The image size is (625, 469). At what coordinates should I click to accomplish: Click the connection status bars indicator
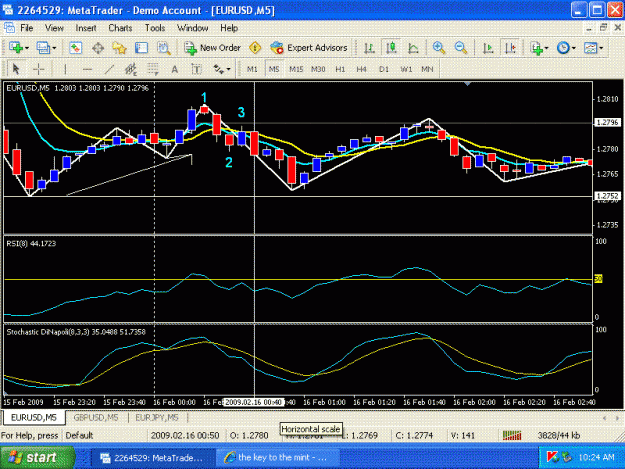[512, 436]
